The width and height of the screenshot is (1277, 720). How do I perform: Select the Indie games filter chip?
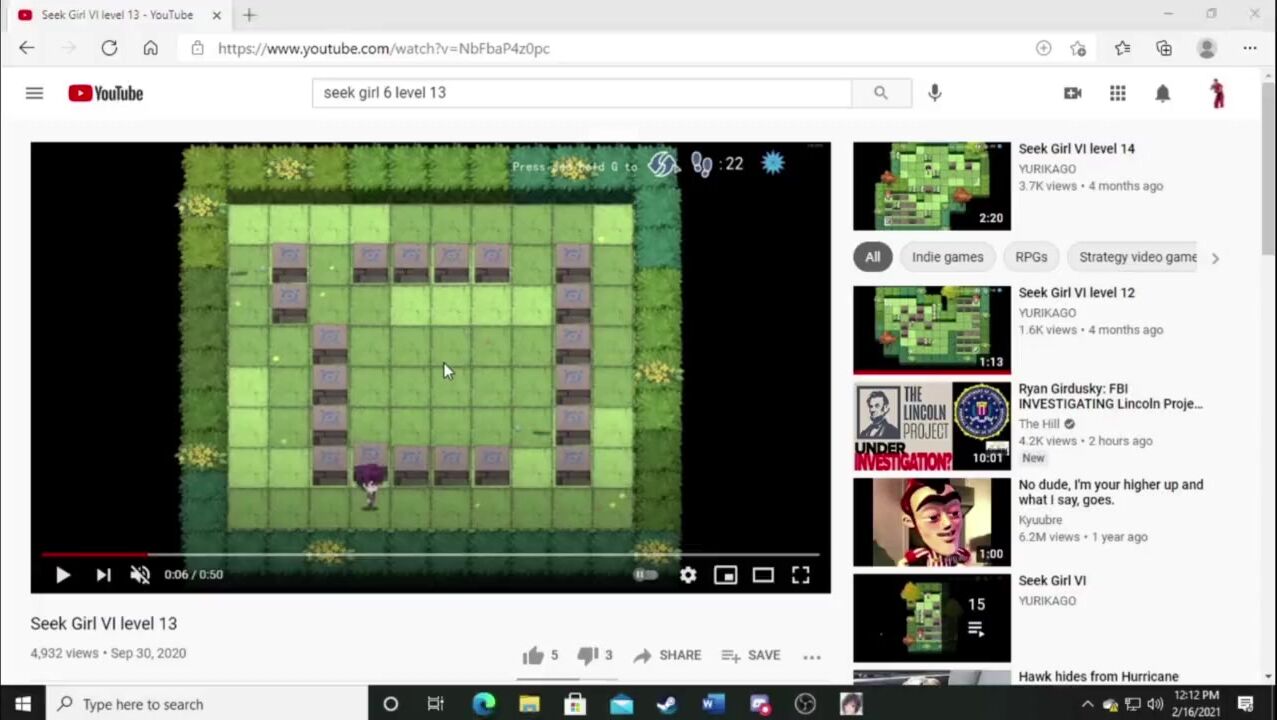pyautogui.click(x=947, y=257)
